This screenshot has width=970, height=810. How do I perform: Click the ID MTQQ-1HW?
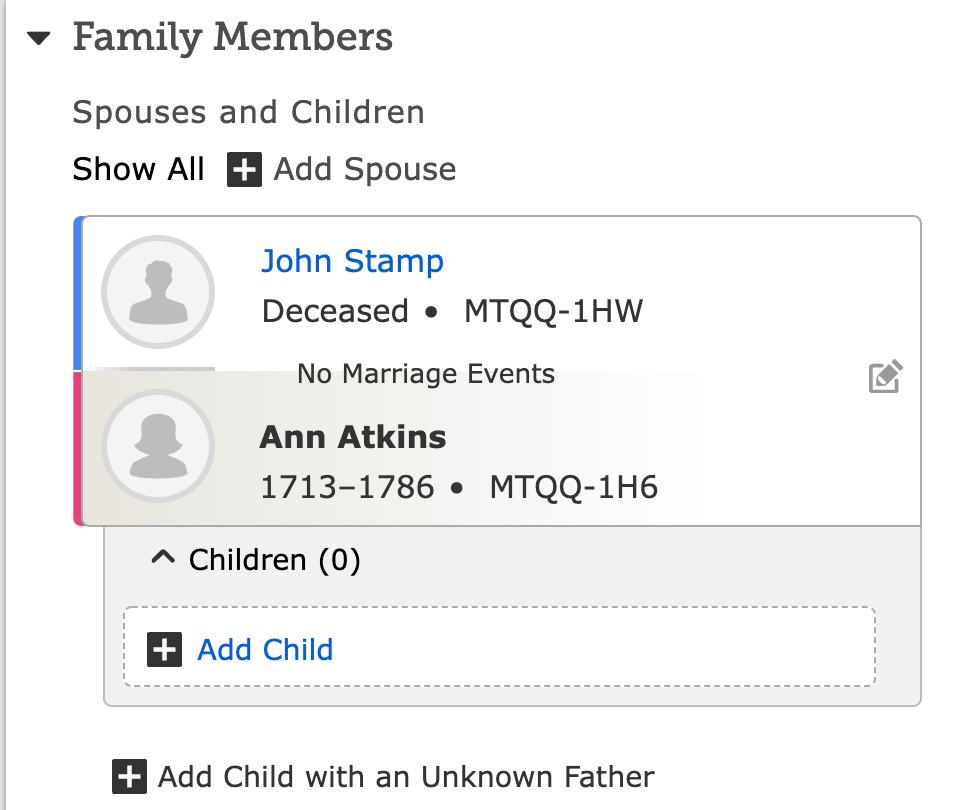coord(554,311)
